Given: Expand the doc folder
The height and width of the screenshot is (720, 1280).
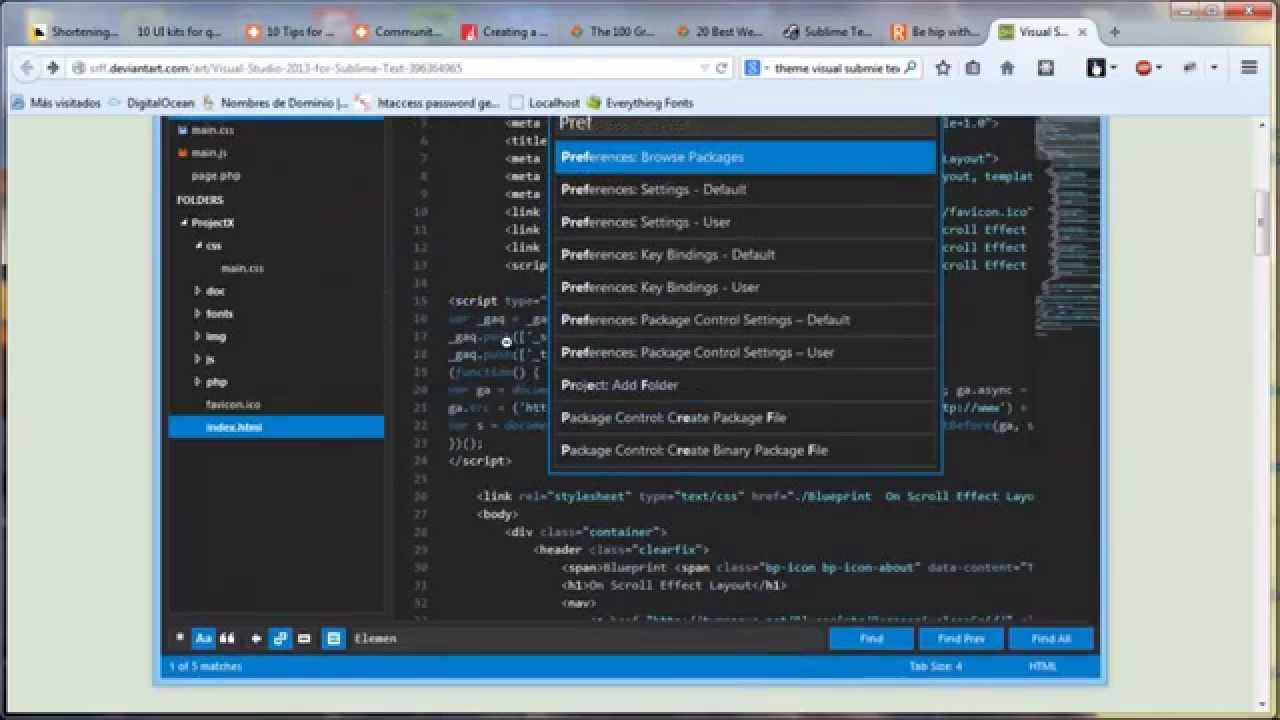Looking at the screenshot, I should pos(198,291).
